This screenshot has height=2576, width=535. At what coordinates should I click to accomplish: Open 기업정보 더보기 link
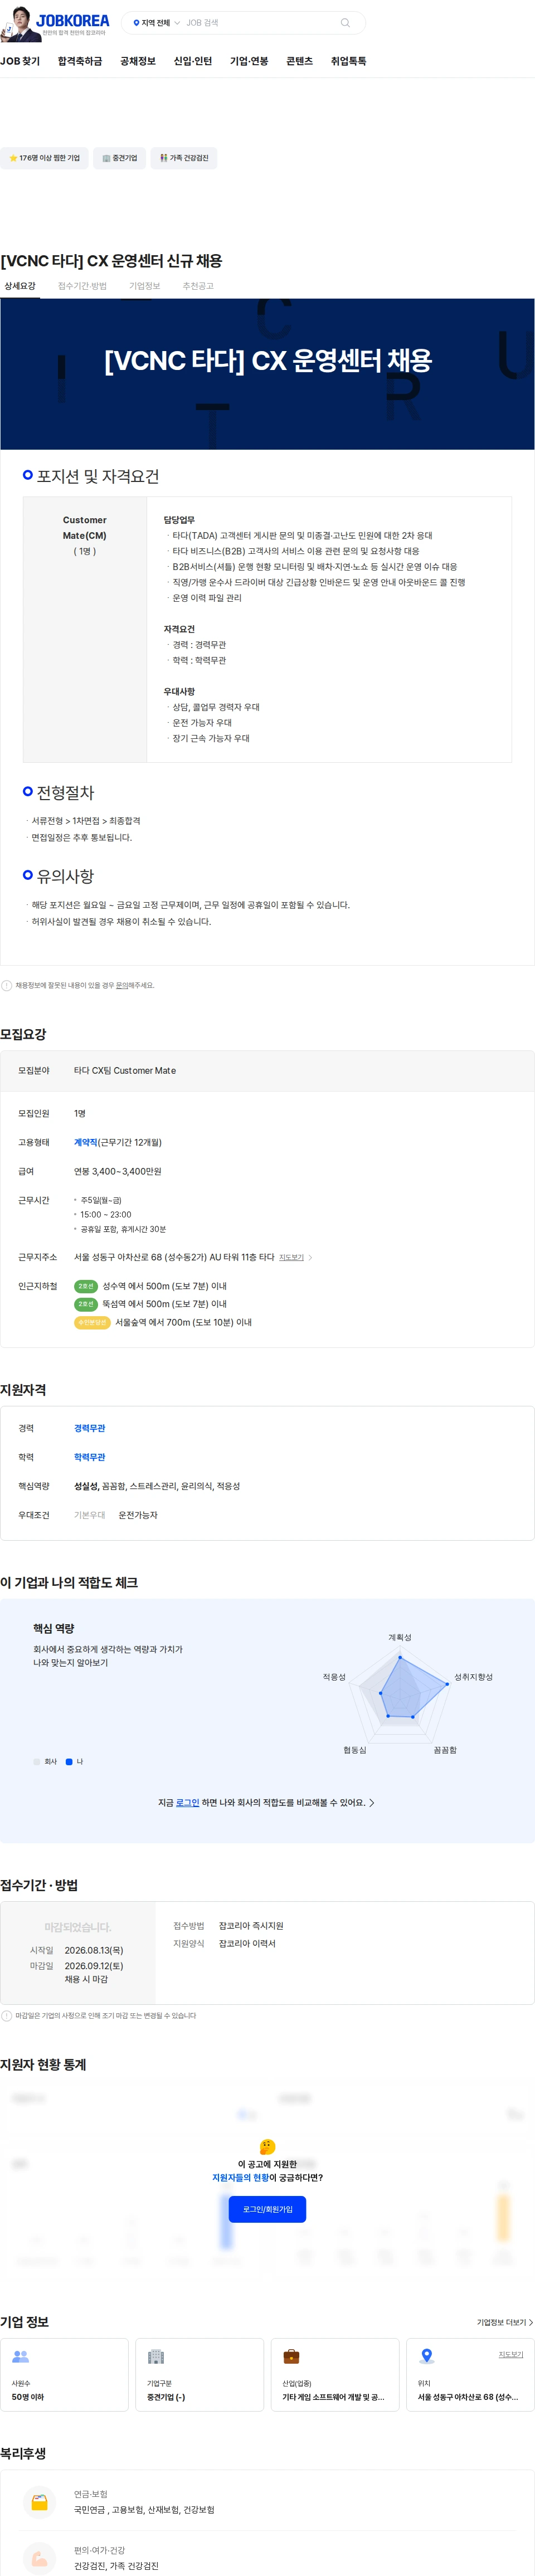pyautogui.click(x=504, y=2322)
